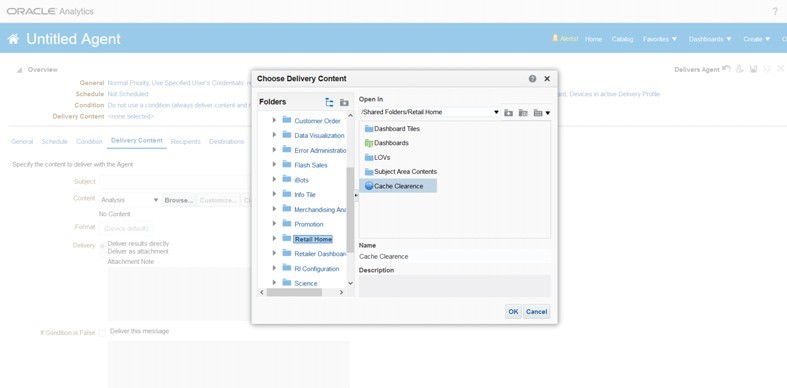Click the home icon beside Untitled Agent
The image size is (787, 388).
click(14, 39)
